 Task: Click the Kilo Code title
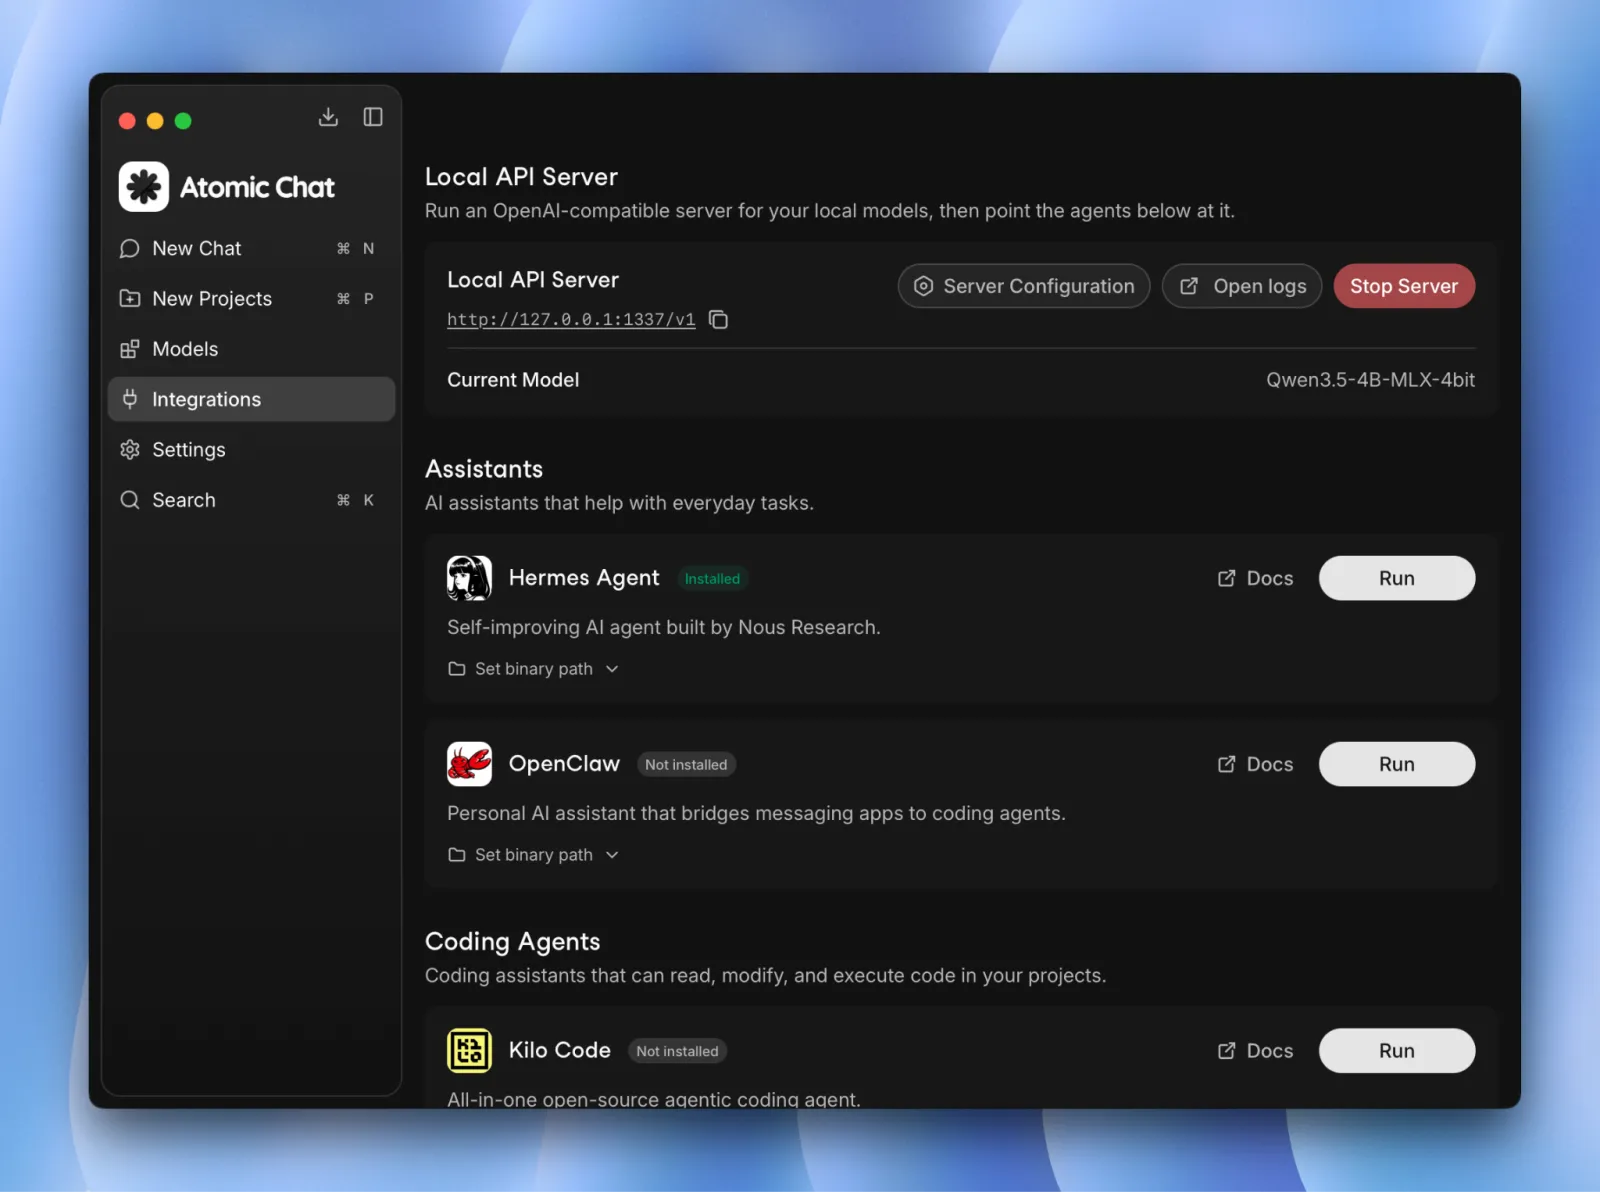coord(560,1050)
